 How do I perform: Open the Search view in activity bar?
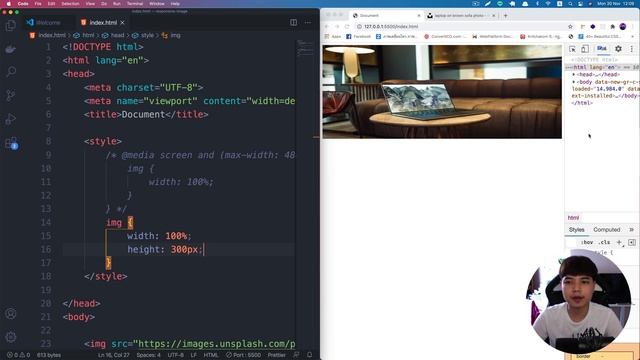tap(11, 72)
